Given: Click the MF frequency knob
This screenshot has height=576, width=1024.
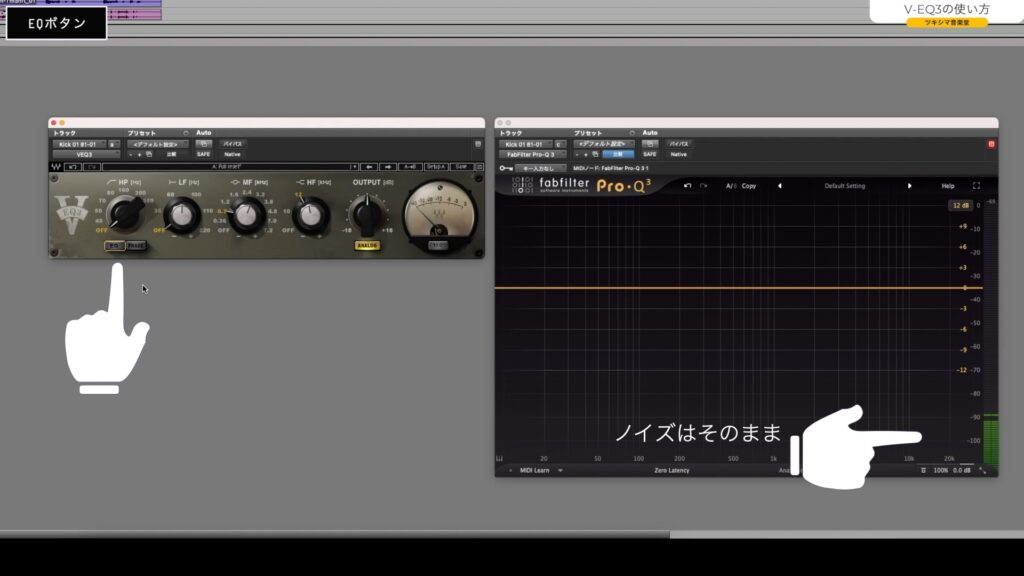Looking at the screenshot, I should tap(246, 215).
